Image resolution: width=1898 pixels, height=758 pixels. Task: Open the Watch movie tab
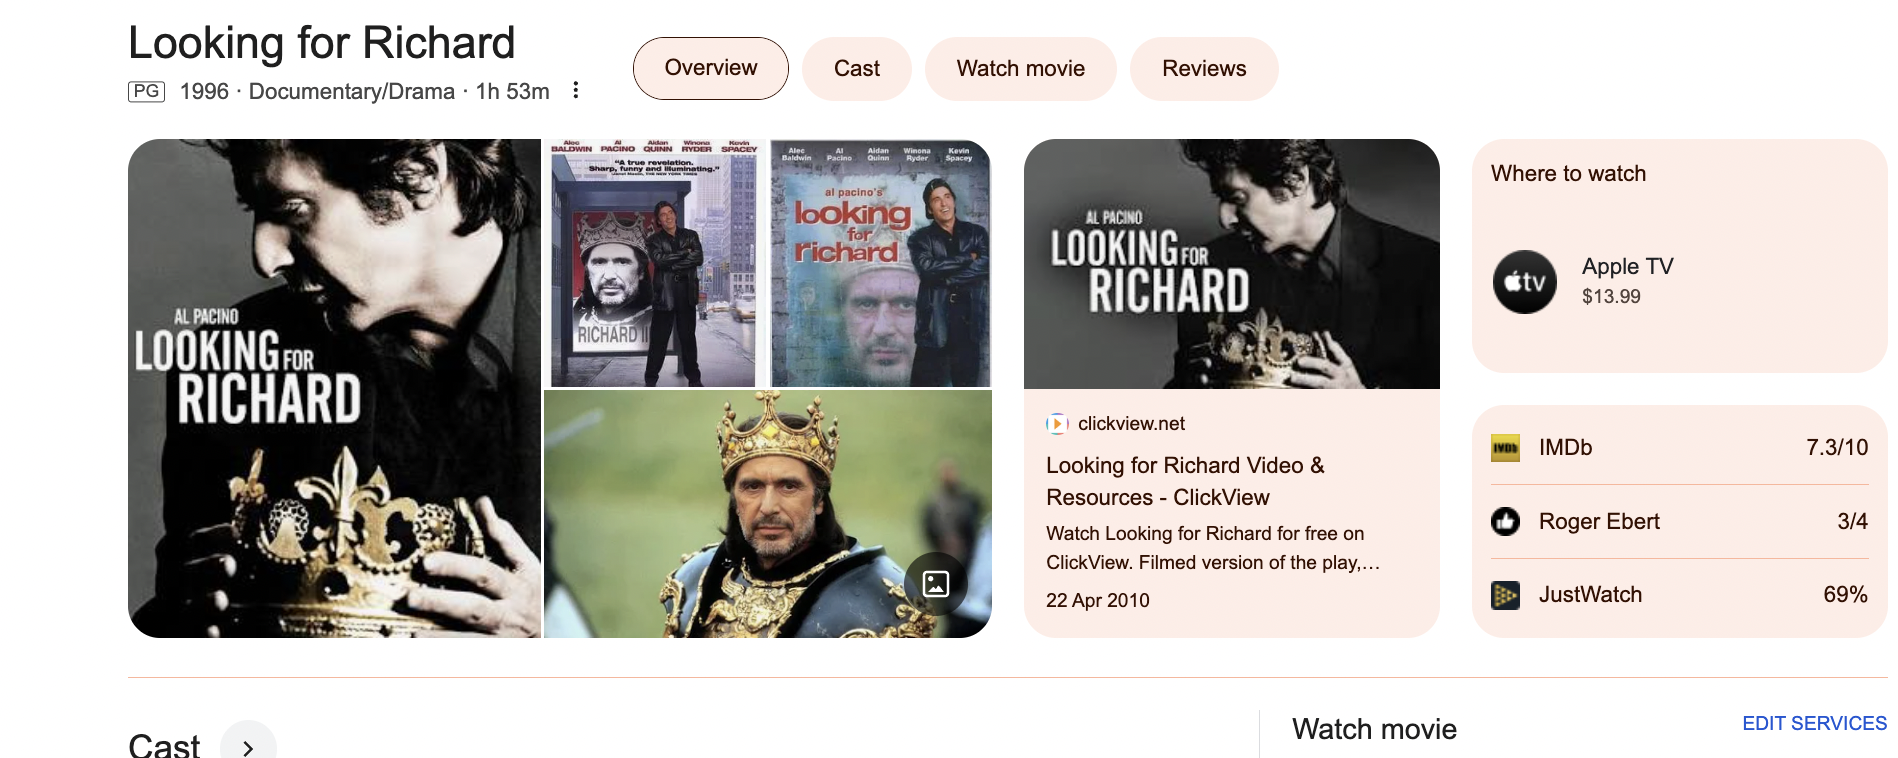point(1020,69)
